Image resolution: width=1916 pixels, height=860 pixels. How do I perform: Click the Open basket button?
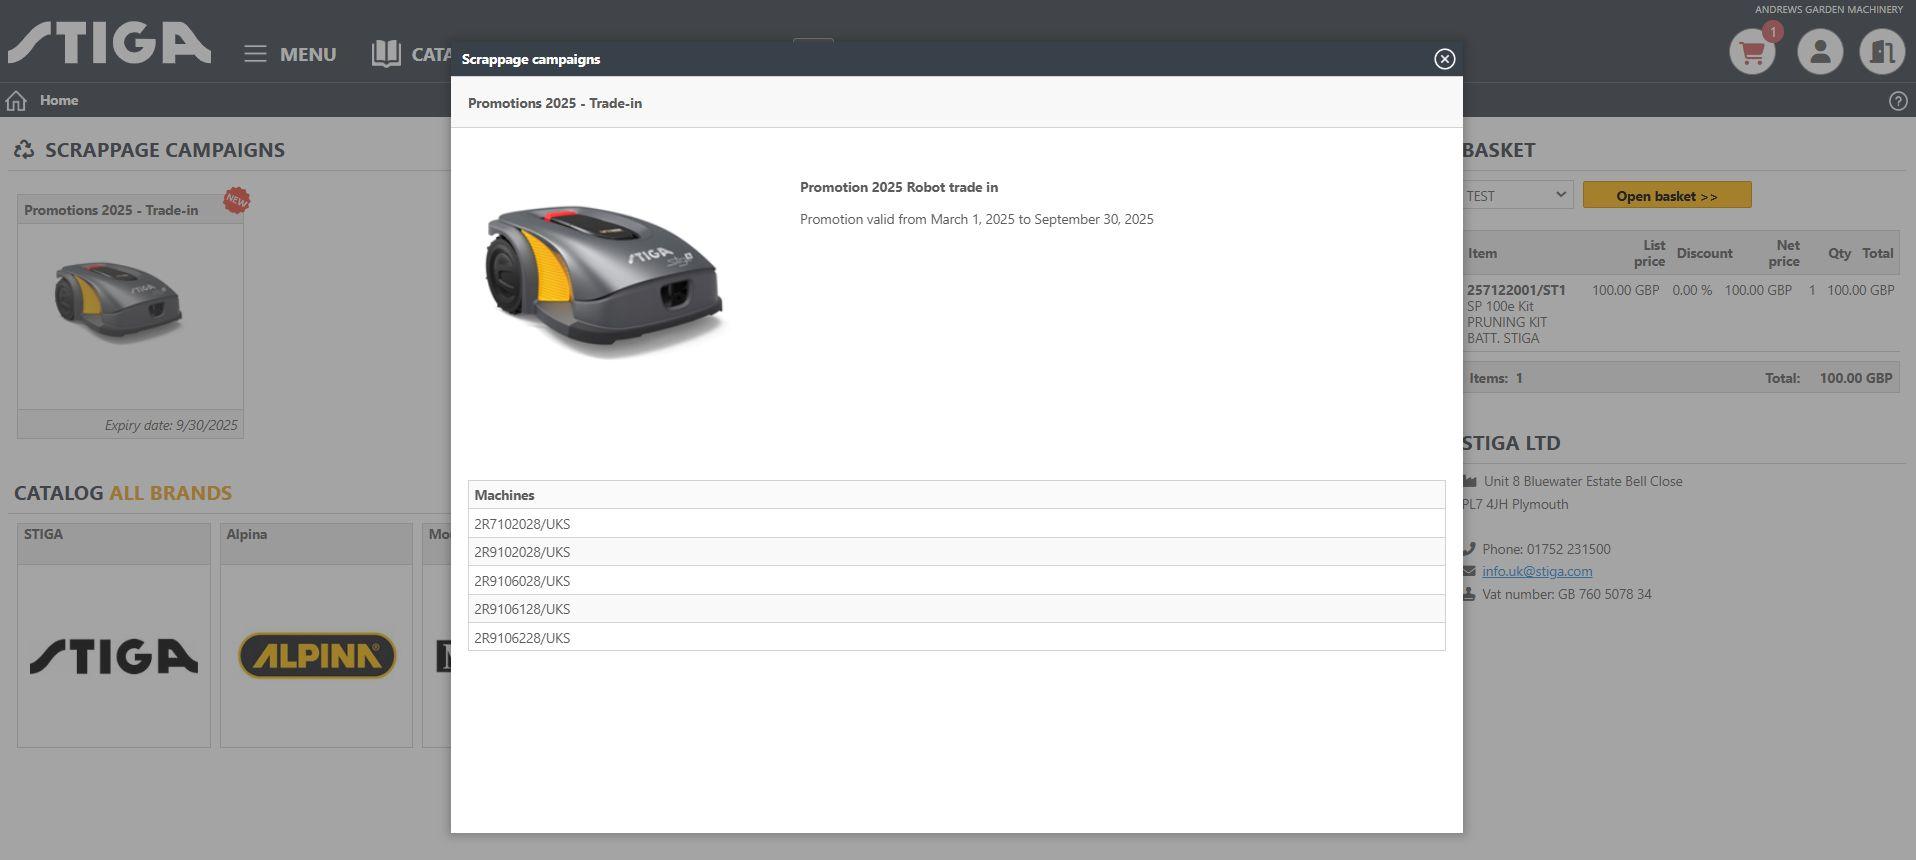coord(1667,195)
